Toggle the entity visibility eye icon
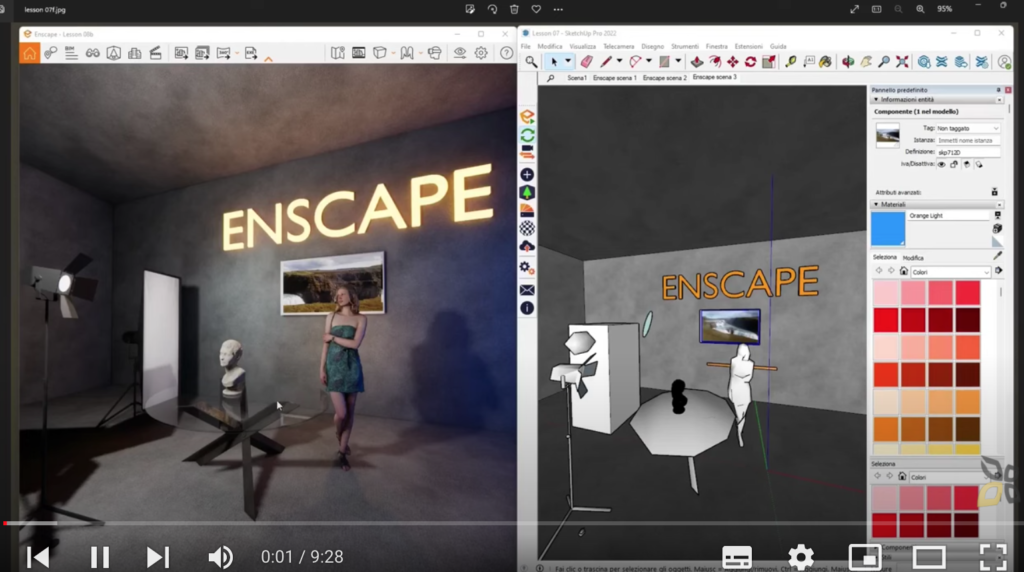 (x=941, y=165)
